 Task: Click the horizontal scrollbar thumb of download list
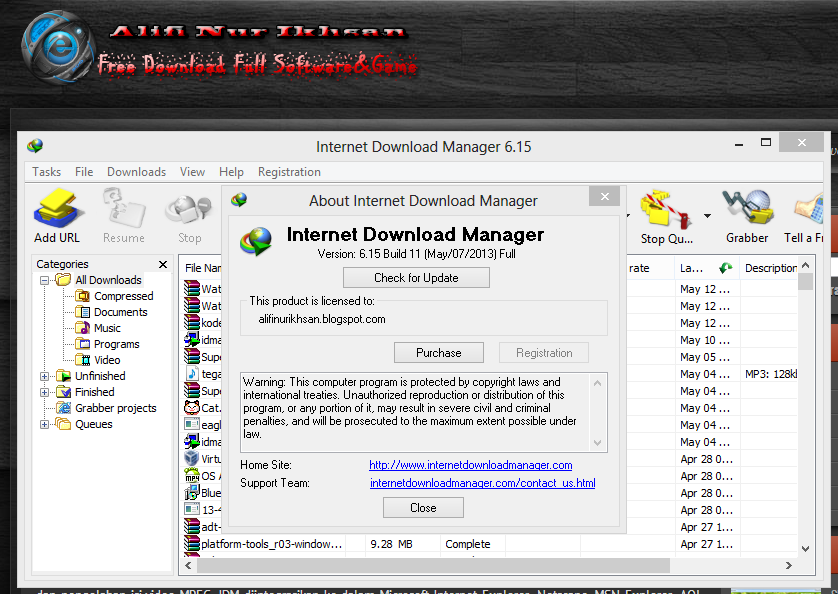pyautogui.click(x=431, y=565)
